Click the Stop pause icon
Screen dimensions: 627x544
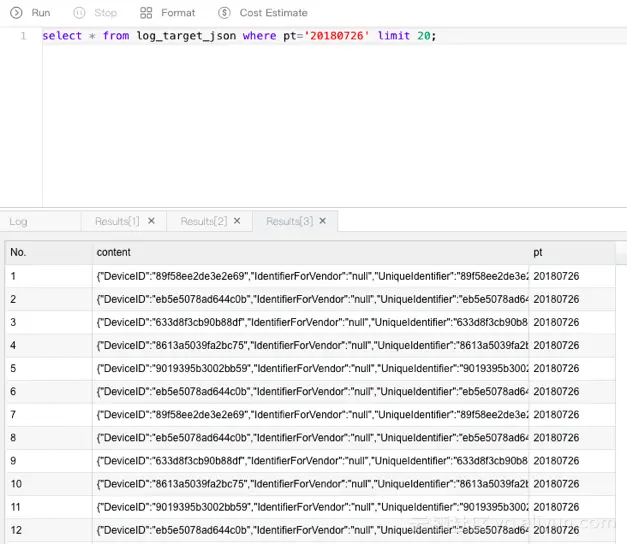(x=79, y=13)
